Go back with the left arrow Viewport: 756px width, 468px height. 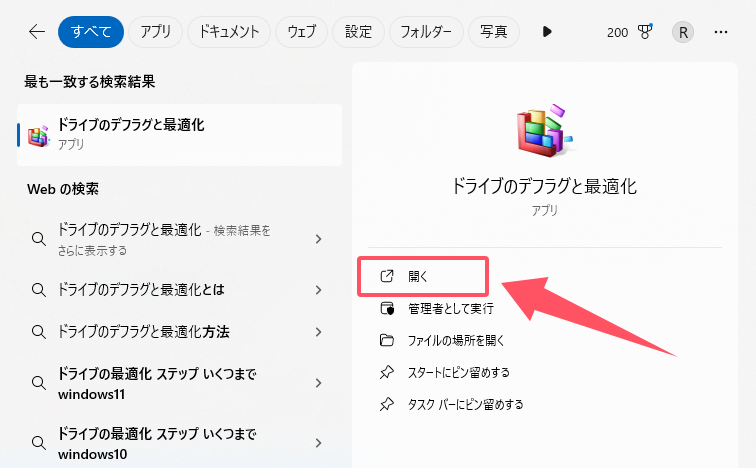click(37, 32)
